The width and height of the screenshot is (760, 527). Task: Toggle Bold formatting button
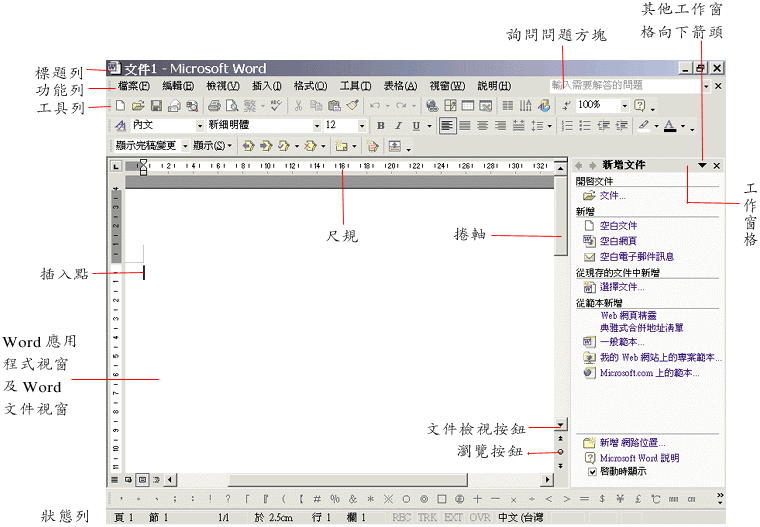(380, 126)
